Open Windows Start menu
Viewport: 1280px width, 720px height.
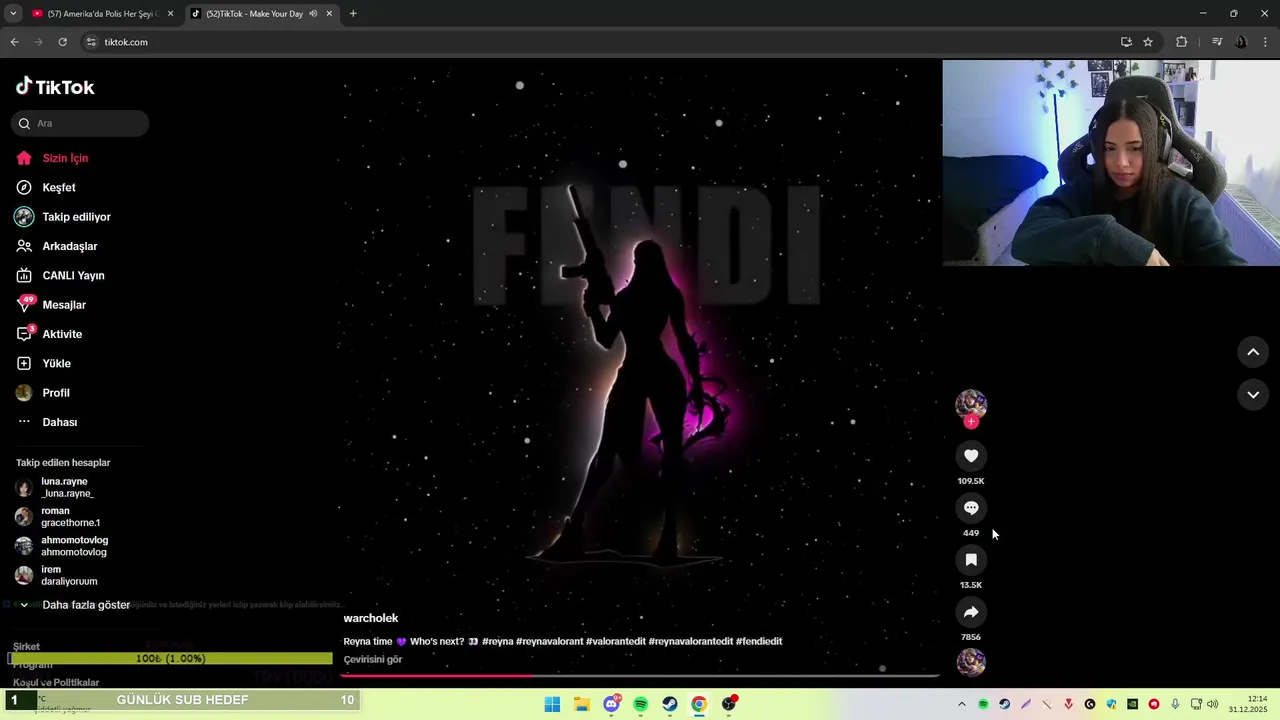[552, 704]
